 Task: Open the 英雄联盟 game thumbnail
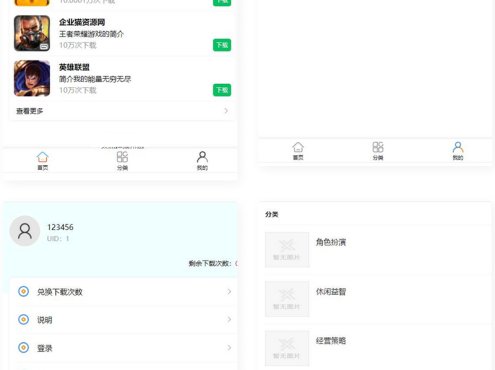(32, 78)
